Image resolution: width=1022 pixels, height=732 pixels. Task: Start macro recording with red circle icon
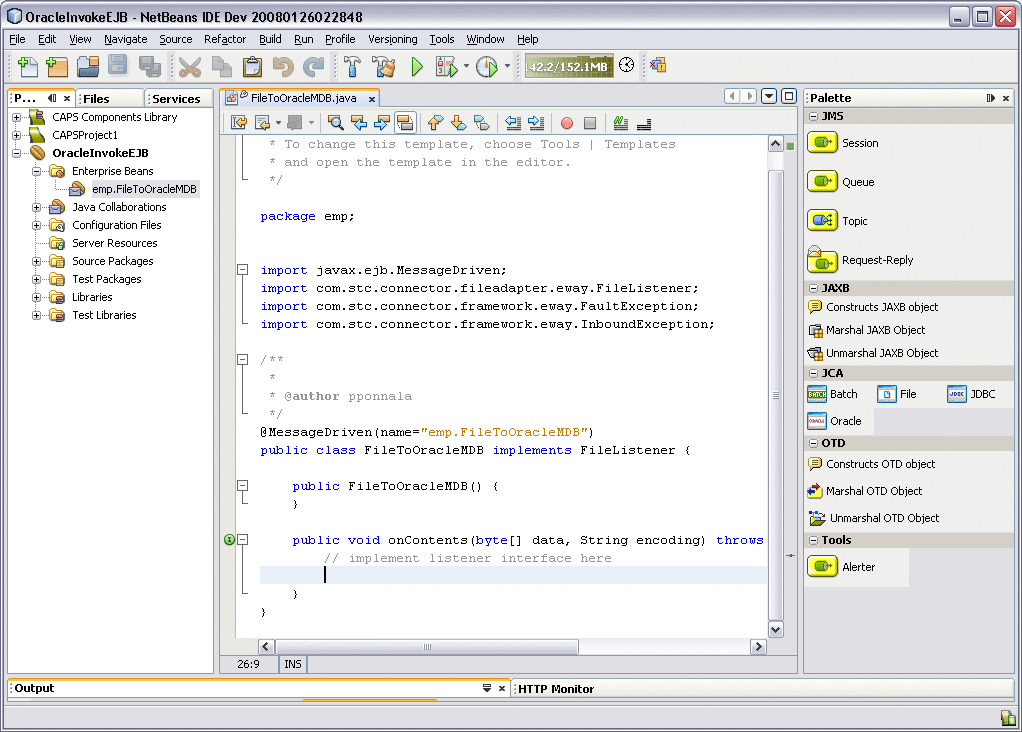(567, 123)
